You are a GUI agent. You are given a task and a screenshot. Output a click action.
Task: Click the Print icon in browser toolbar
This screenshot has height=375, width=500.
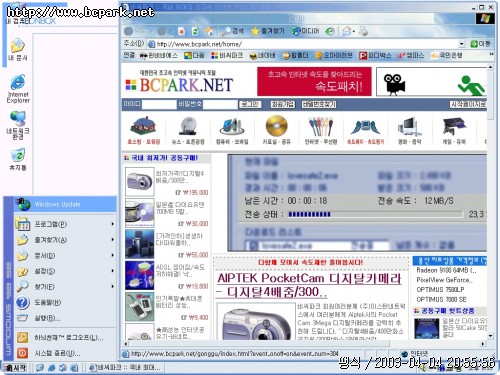[363, 31]
